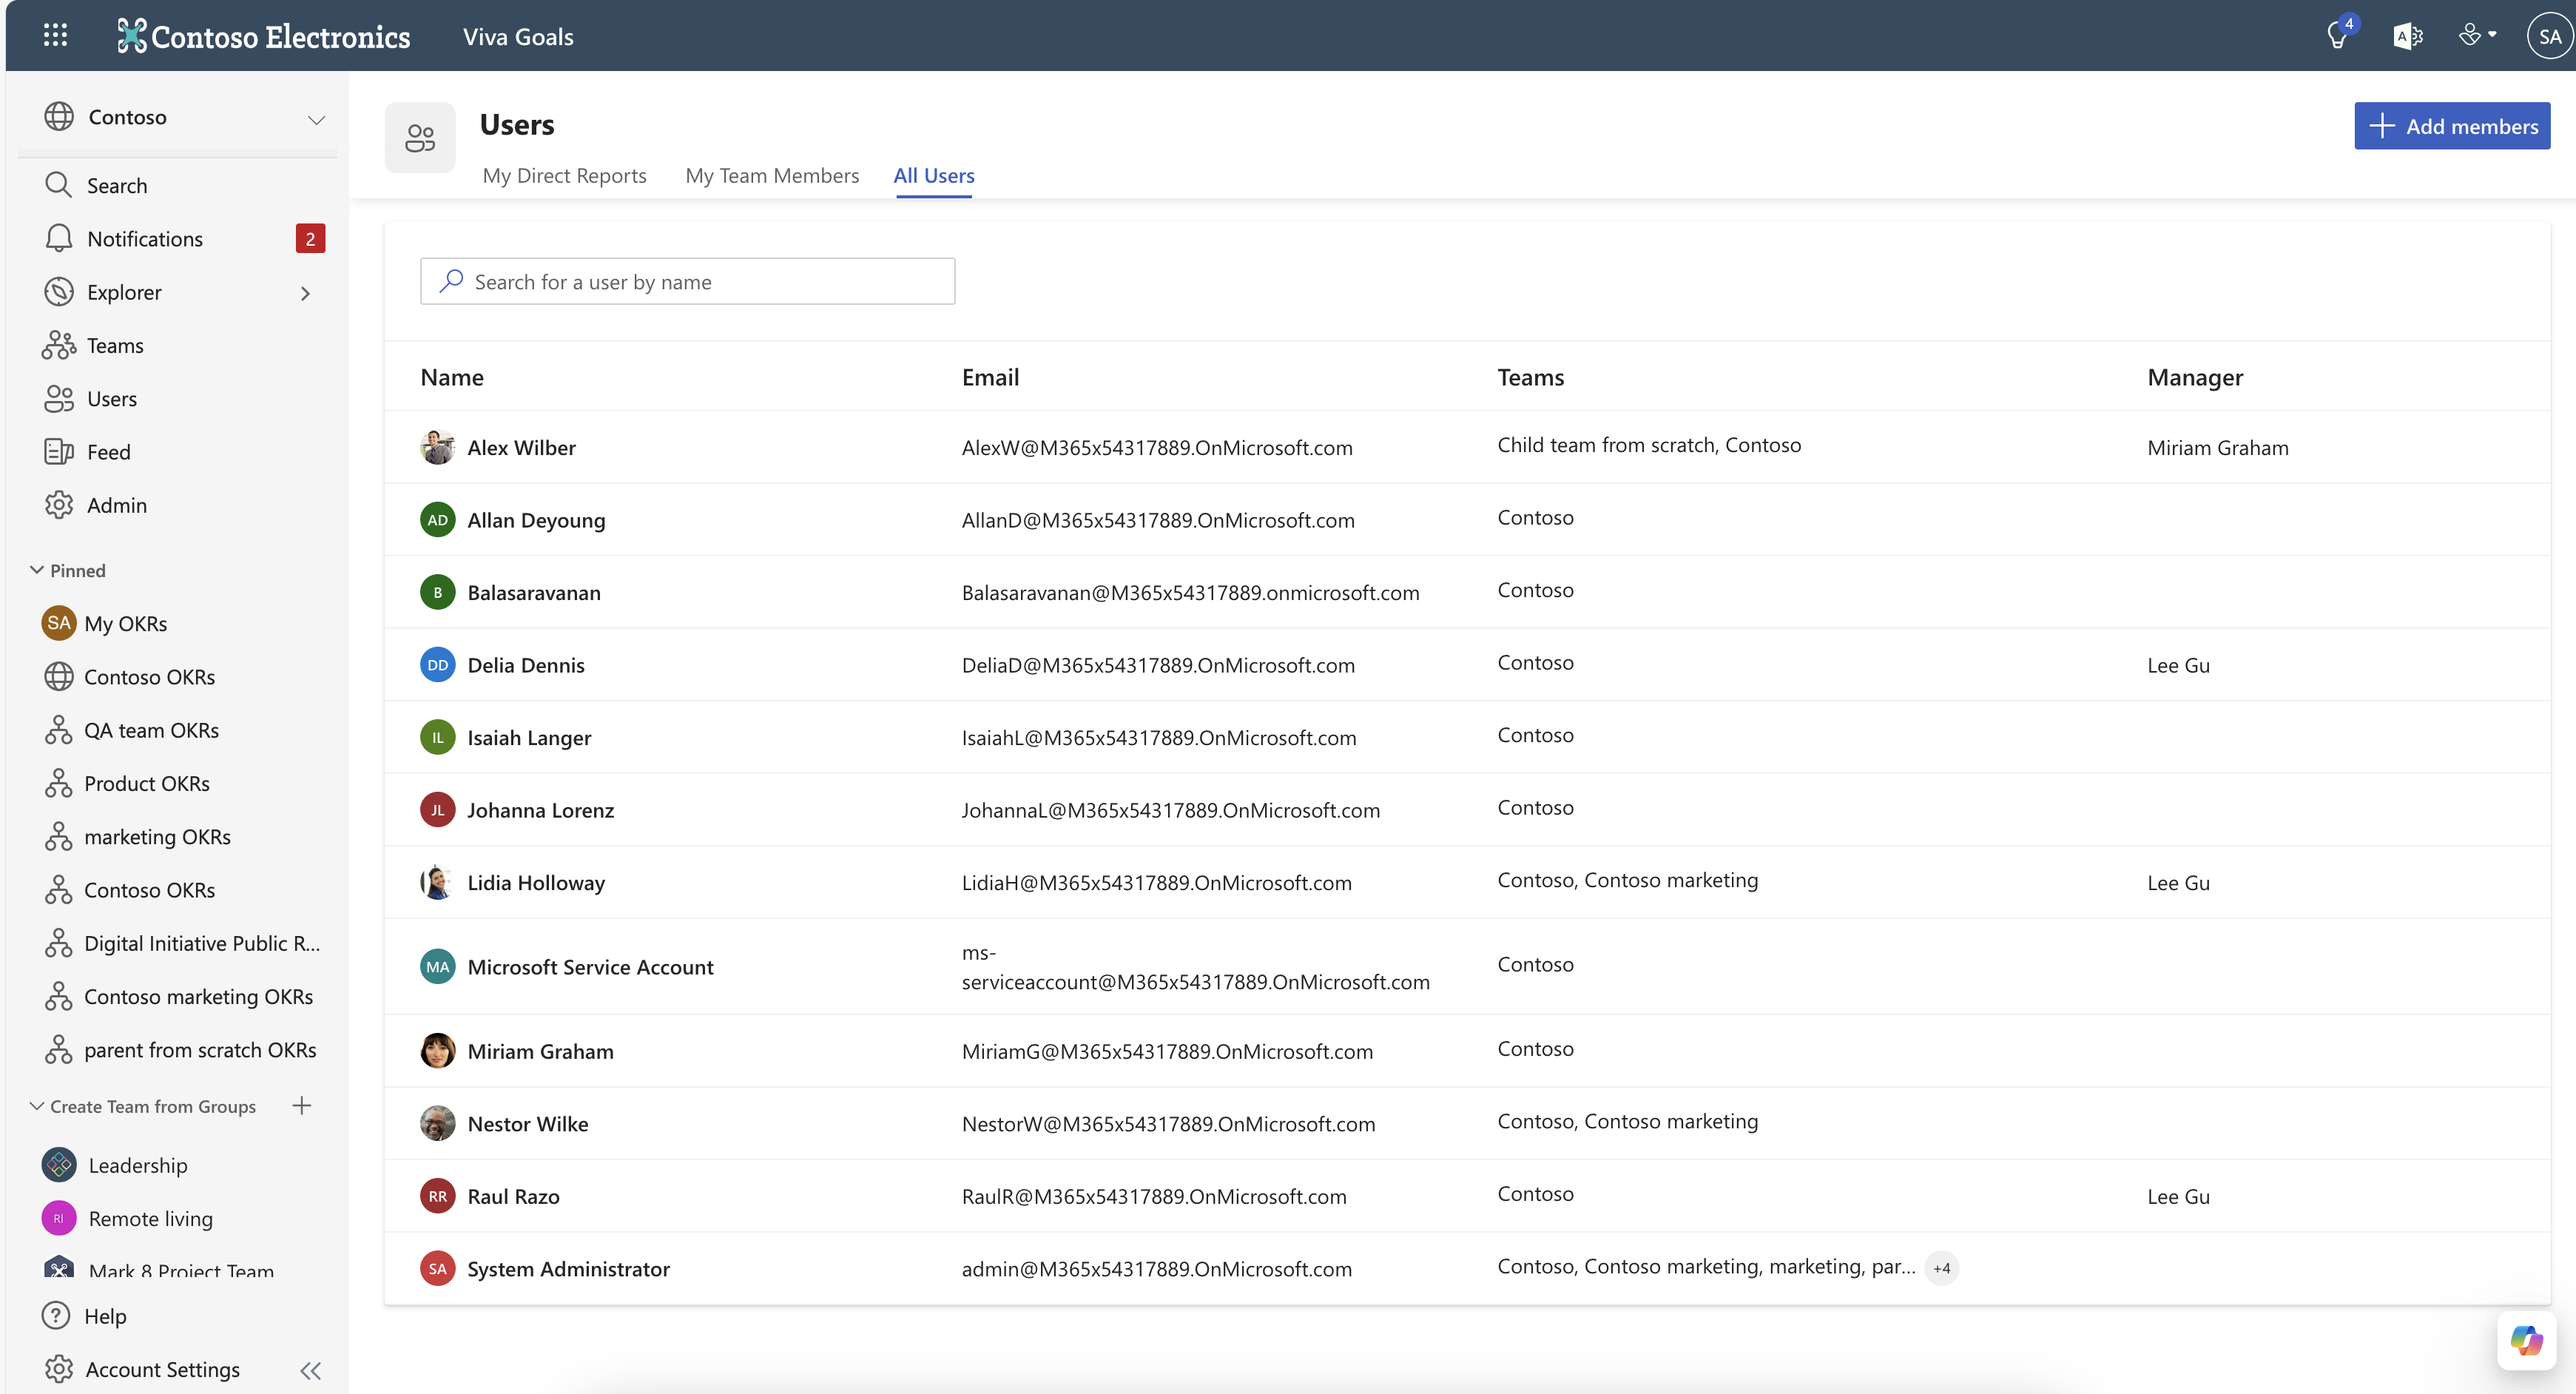Click plus icon beside Create Team from Groups

[x=301, y=1105]
